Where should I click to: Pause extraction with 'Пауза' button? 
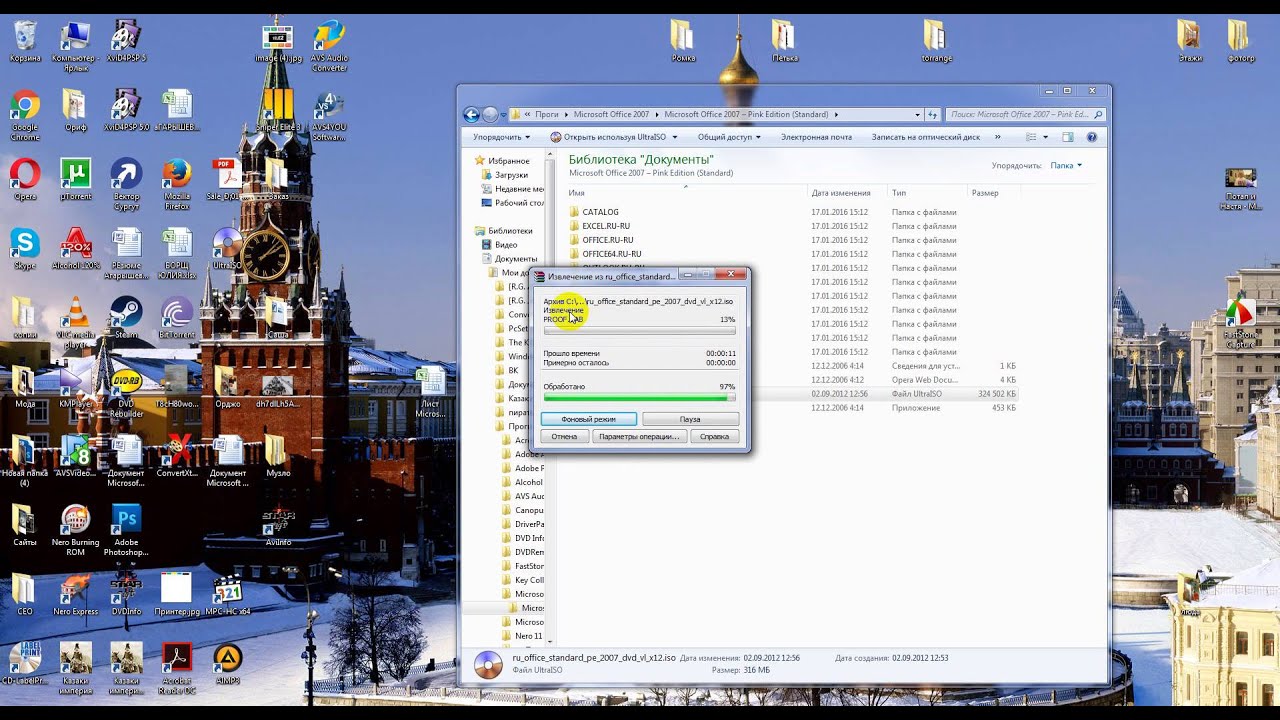(690, 419)
